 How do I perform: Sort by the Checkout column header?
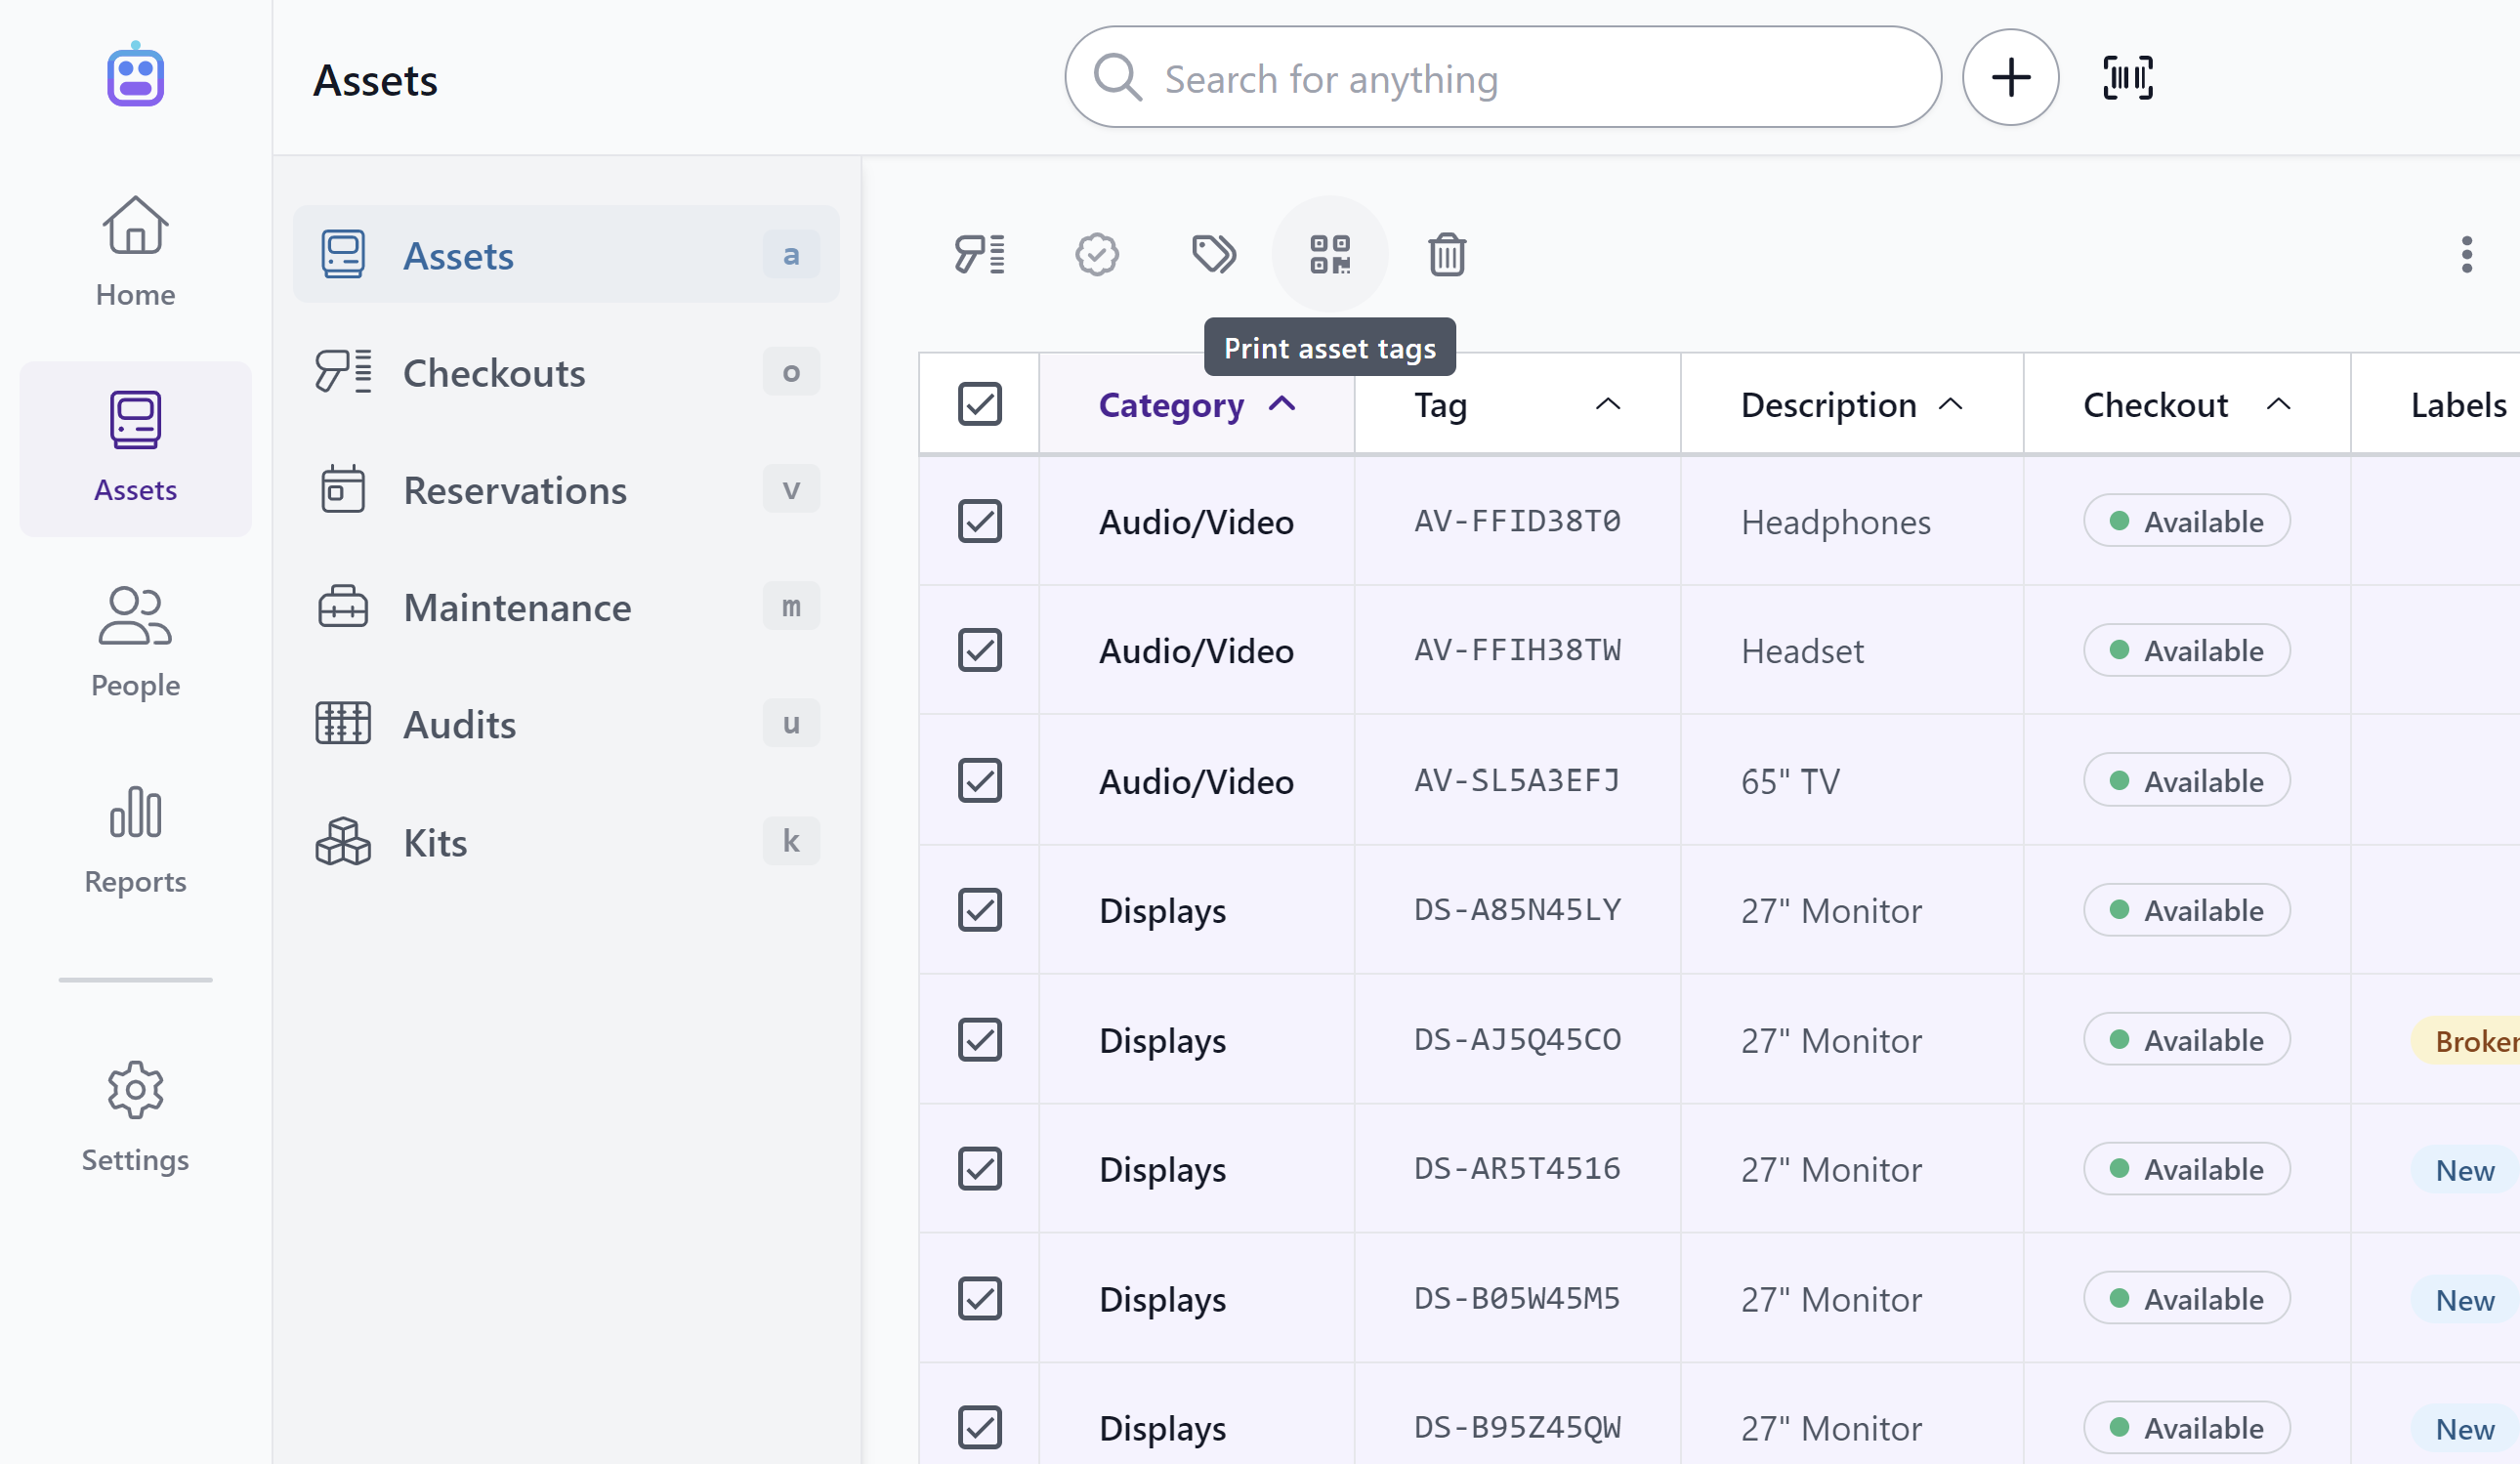(x=2187, y=404)
